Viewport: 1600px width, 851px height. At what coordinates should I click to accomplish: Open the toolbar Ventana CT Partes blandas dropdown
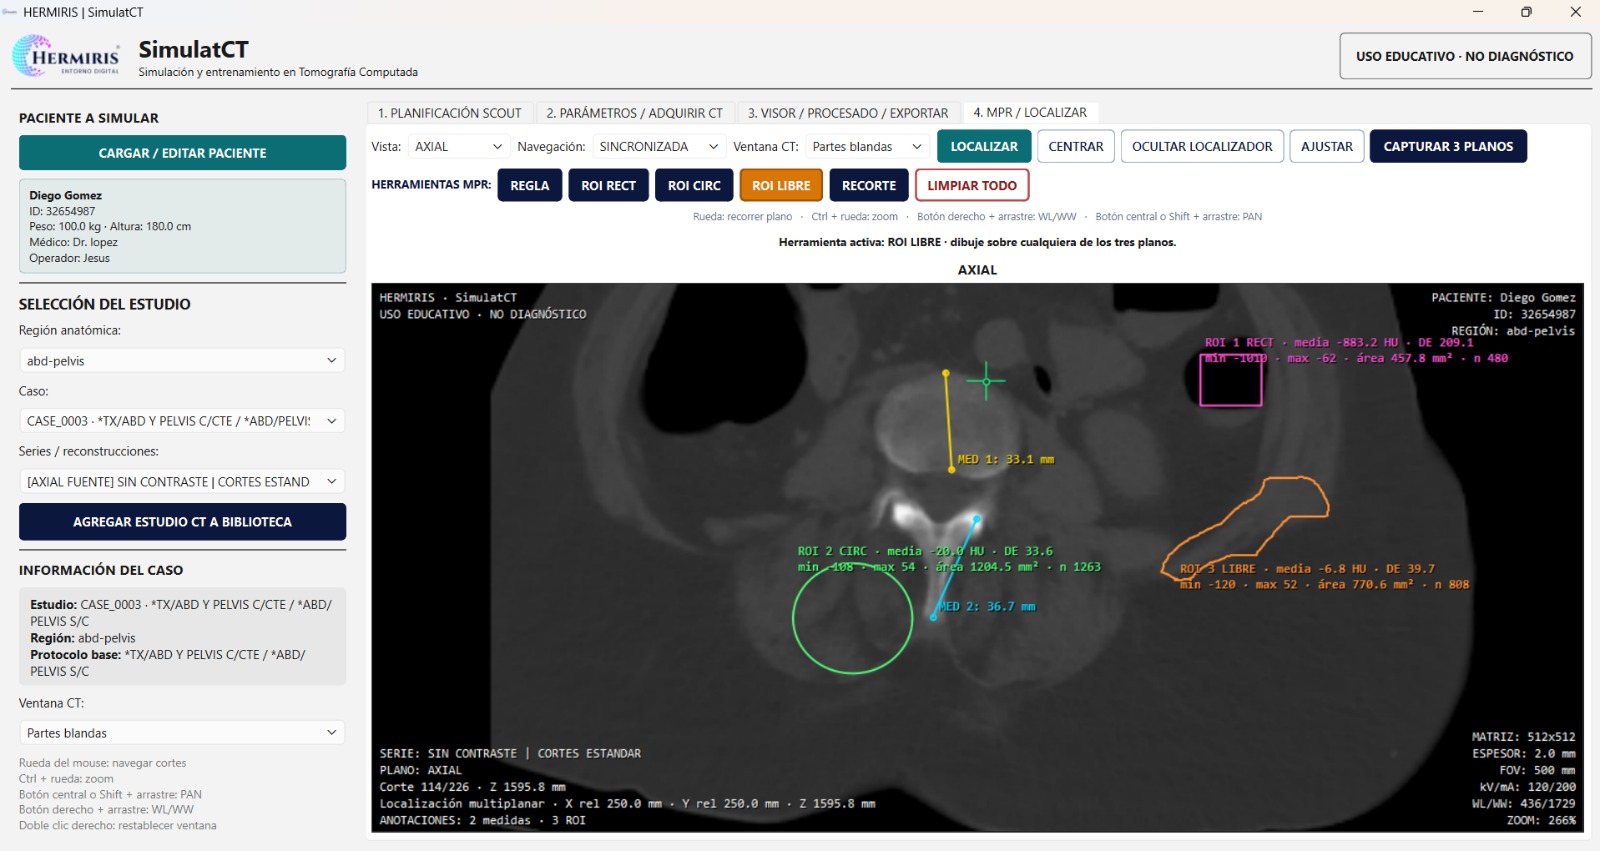pyautogui.click(x=867, y=146)
